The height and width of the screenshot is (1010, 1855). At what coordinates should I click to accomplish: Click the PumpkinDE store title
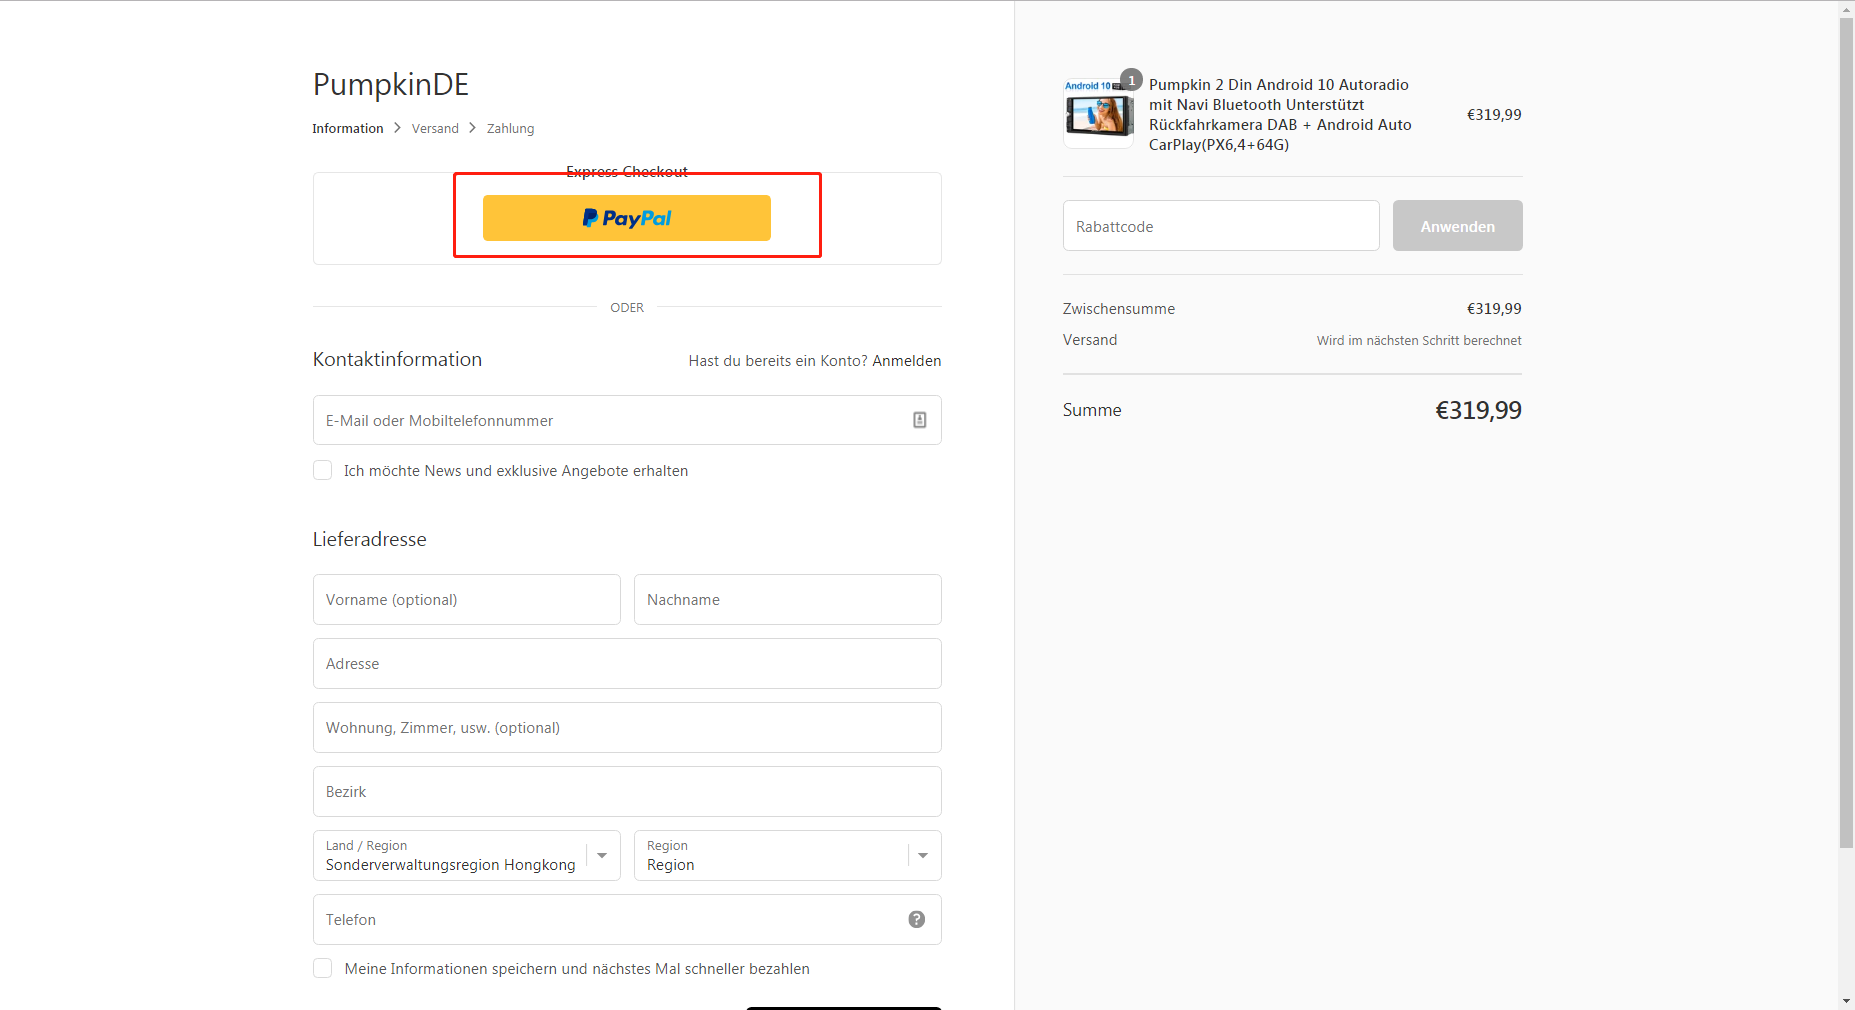pos(390,84)
